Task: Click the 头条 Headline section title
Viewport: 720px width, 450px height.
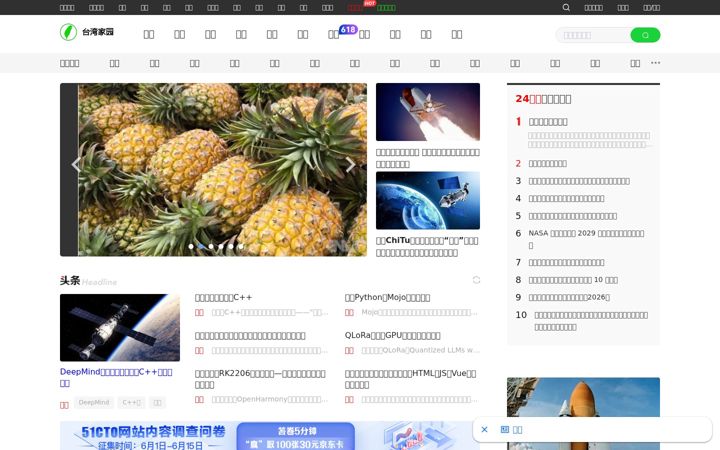Action: coord(88,281)
